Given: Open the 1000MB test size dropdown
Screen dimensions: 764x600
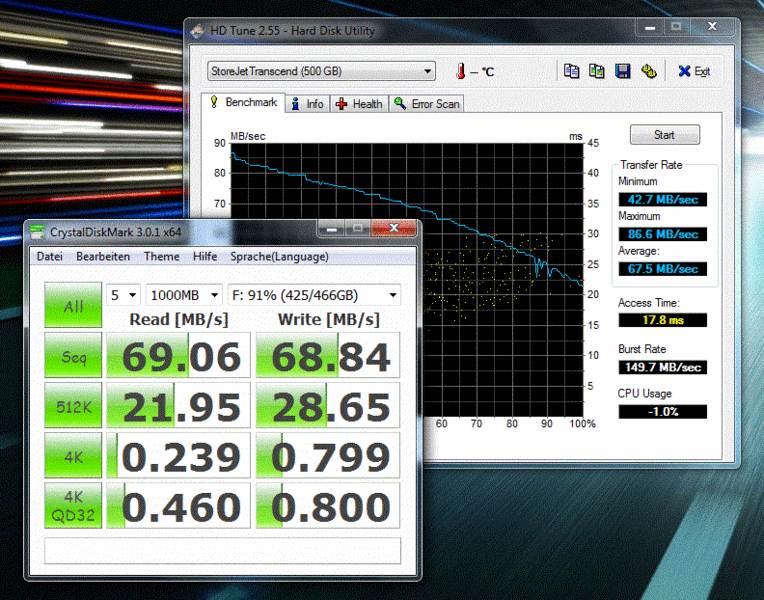Looking at the screenshot, I should [184, 295].
